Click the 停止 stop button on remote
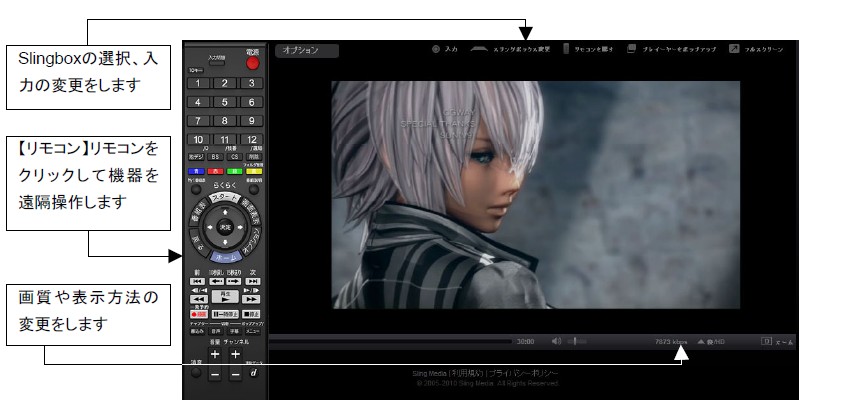This screenshot has width=843, height=405. pyautogui.click(x=252, y=314)
